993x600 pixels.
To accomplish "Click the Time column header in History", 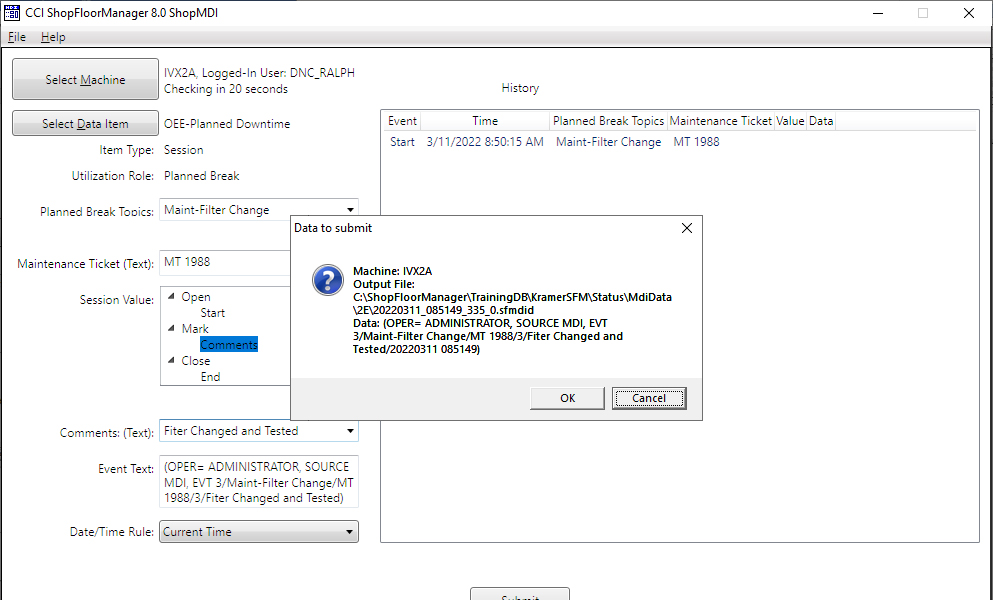I will pos(485,121).
